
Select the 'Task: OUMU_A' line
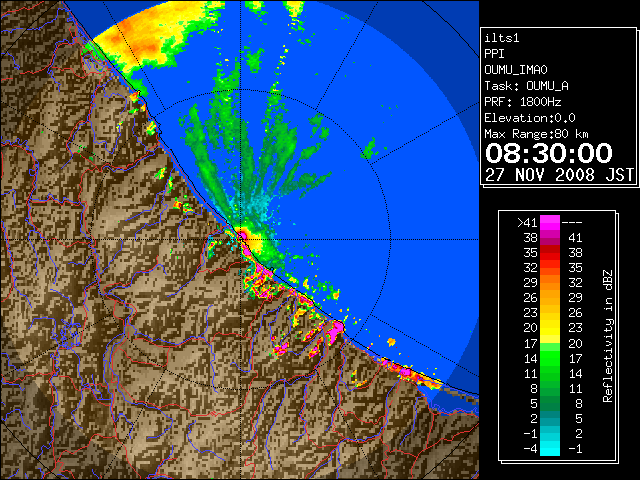coord(527,86)
